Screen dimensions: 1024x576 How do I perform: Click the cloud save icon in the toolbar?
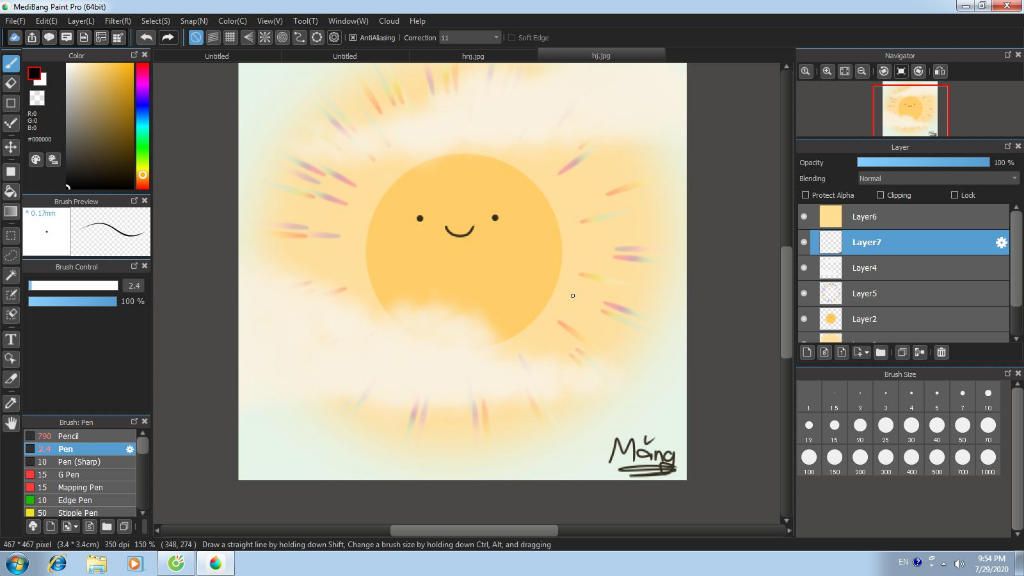coord(14,37)
